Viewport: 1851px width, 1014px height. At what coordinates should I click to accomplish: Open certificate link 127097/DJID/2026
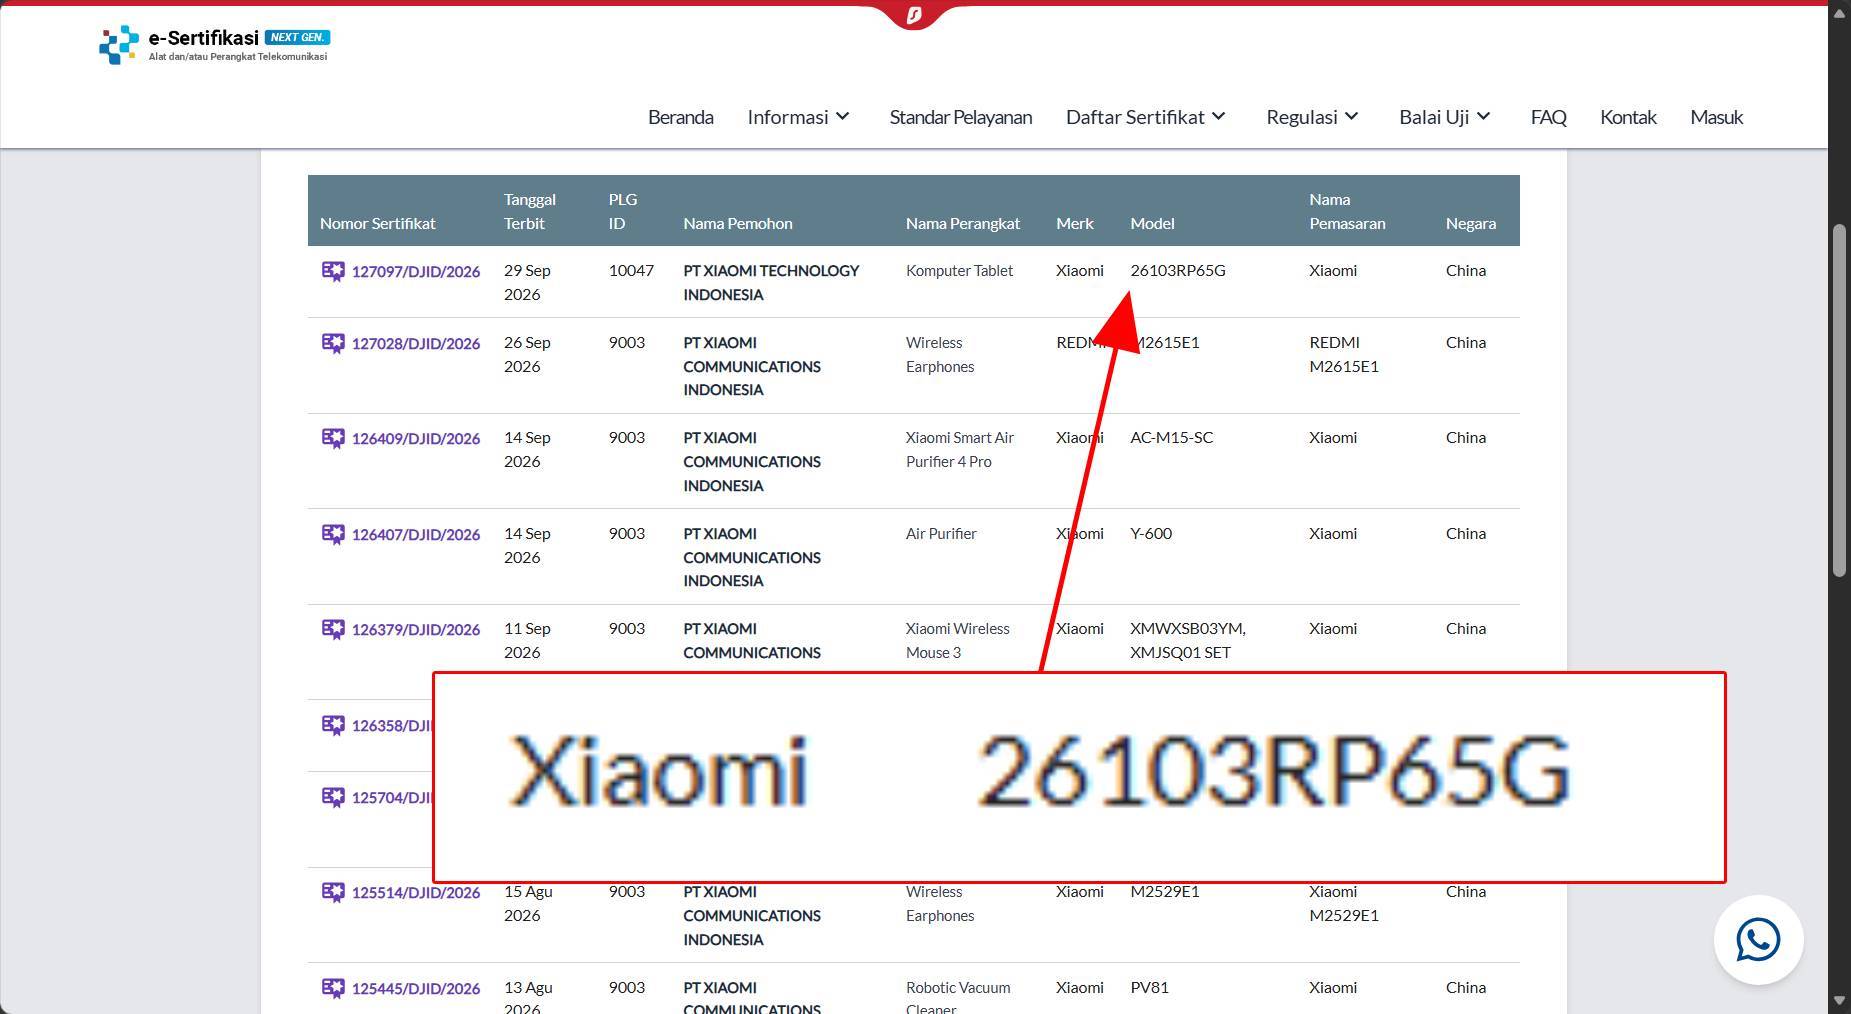416,271
